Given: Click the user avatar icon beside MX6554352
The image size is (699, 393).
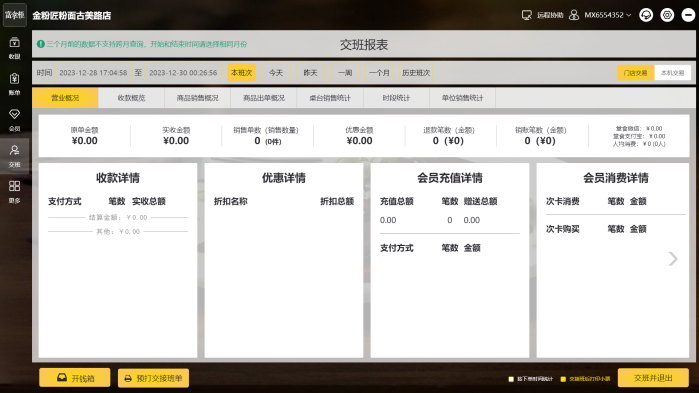Looking at the screenshot, I should [x=574, y=15].
